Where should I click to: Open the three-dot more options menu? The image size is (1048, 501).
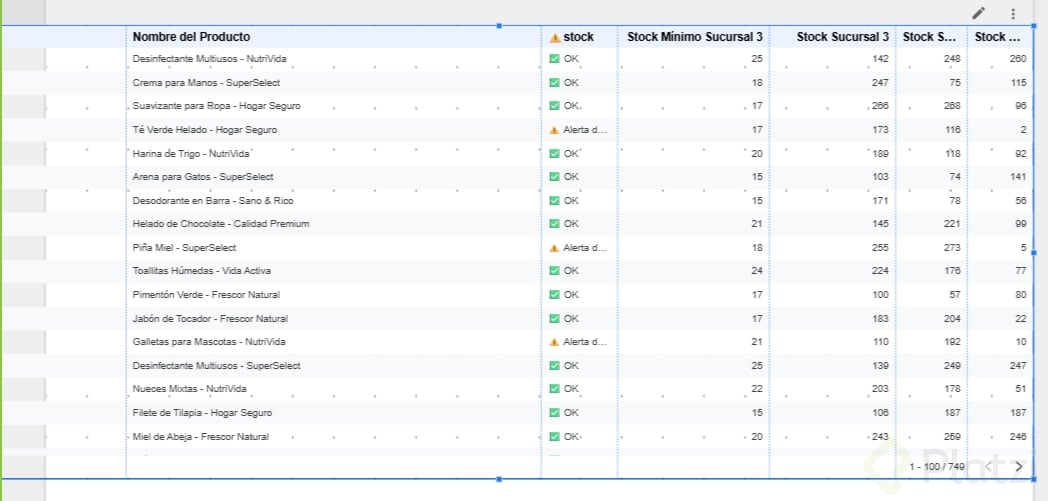point(1013,13)
